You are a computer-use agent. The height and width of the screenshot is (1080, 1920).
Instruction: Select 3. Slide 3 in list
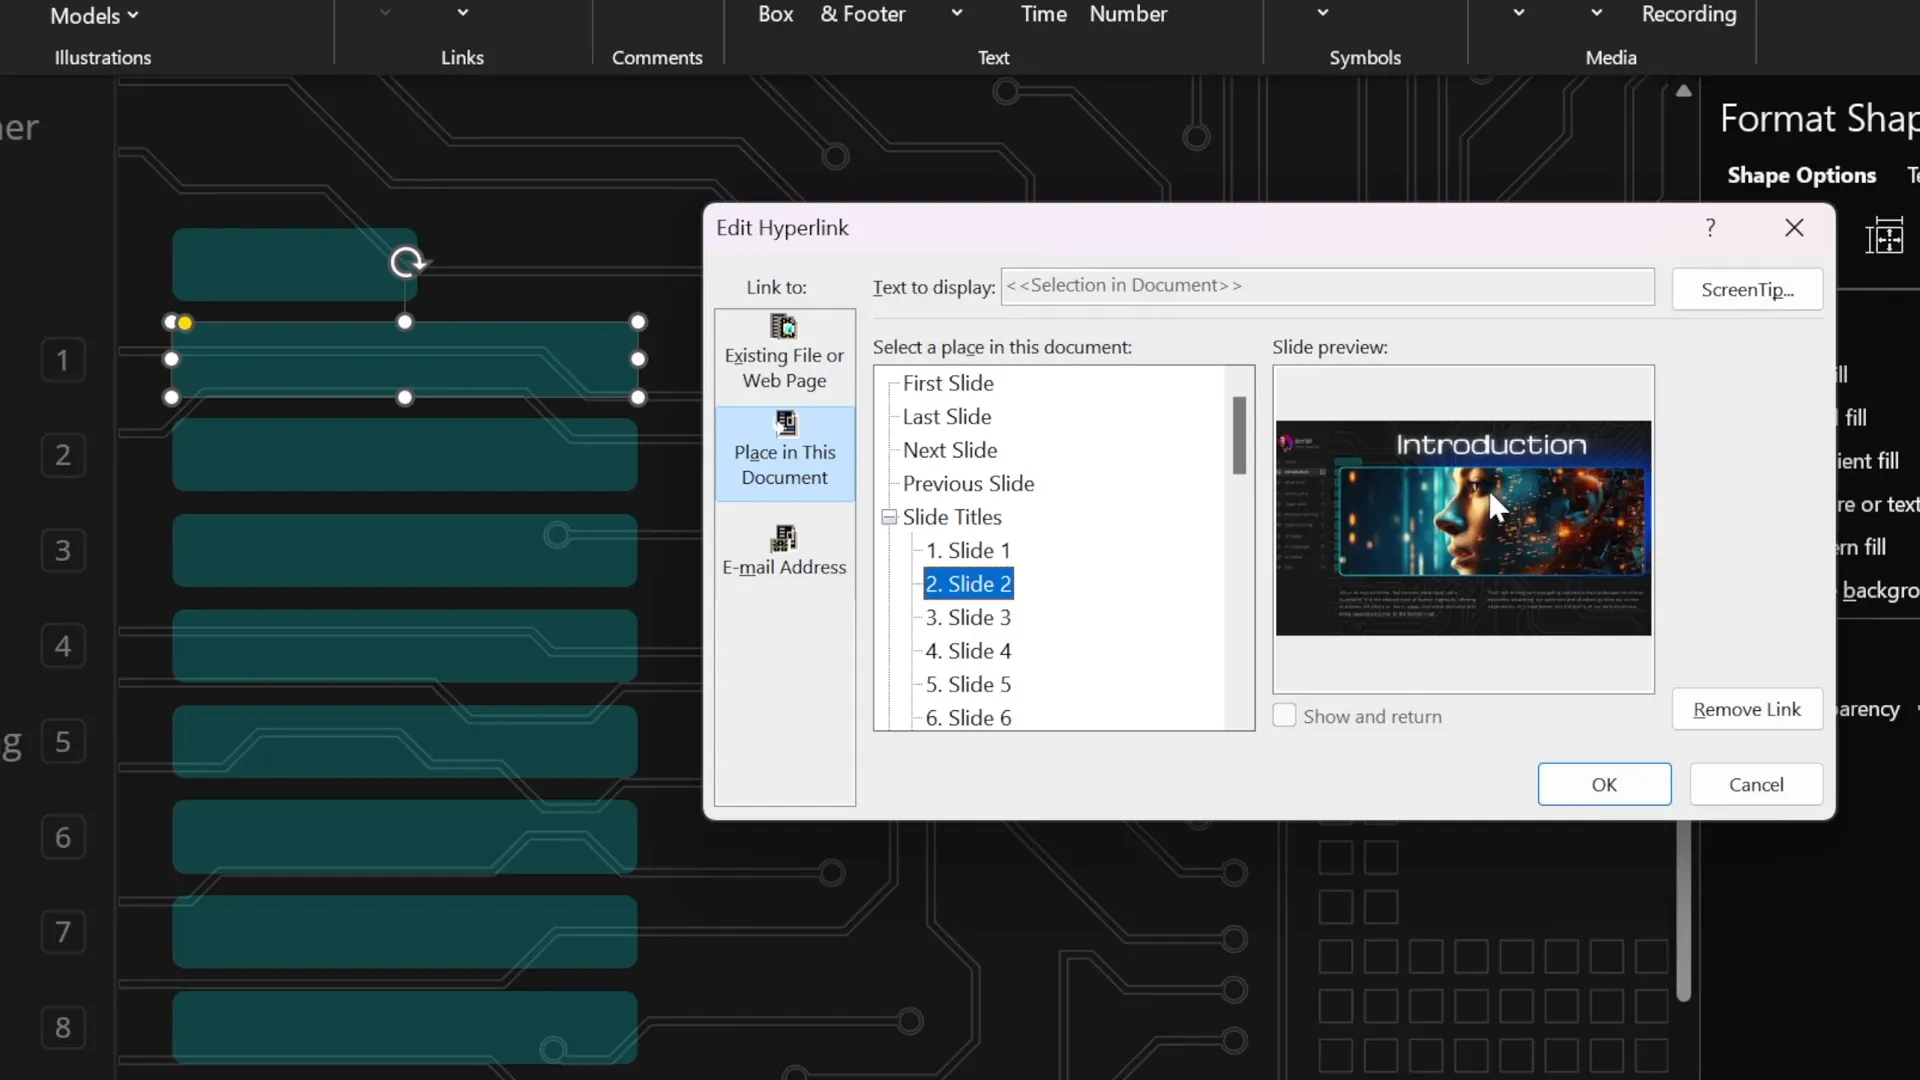[x=968, y=617]
